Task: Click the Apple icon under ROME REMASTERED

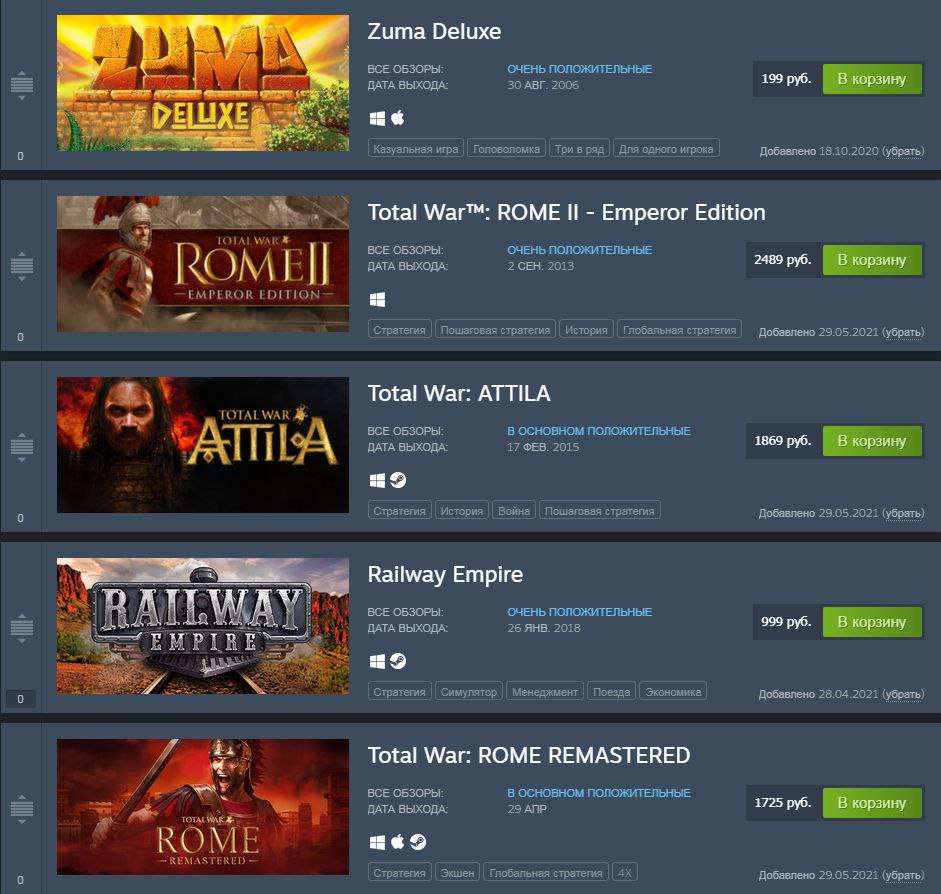Action: tap(397, 842)
